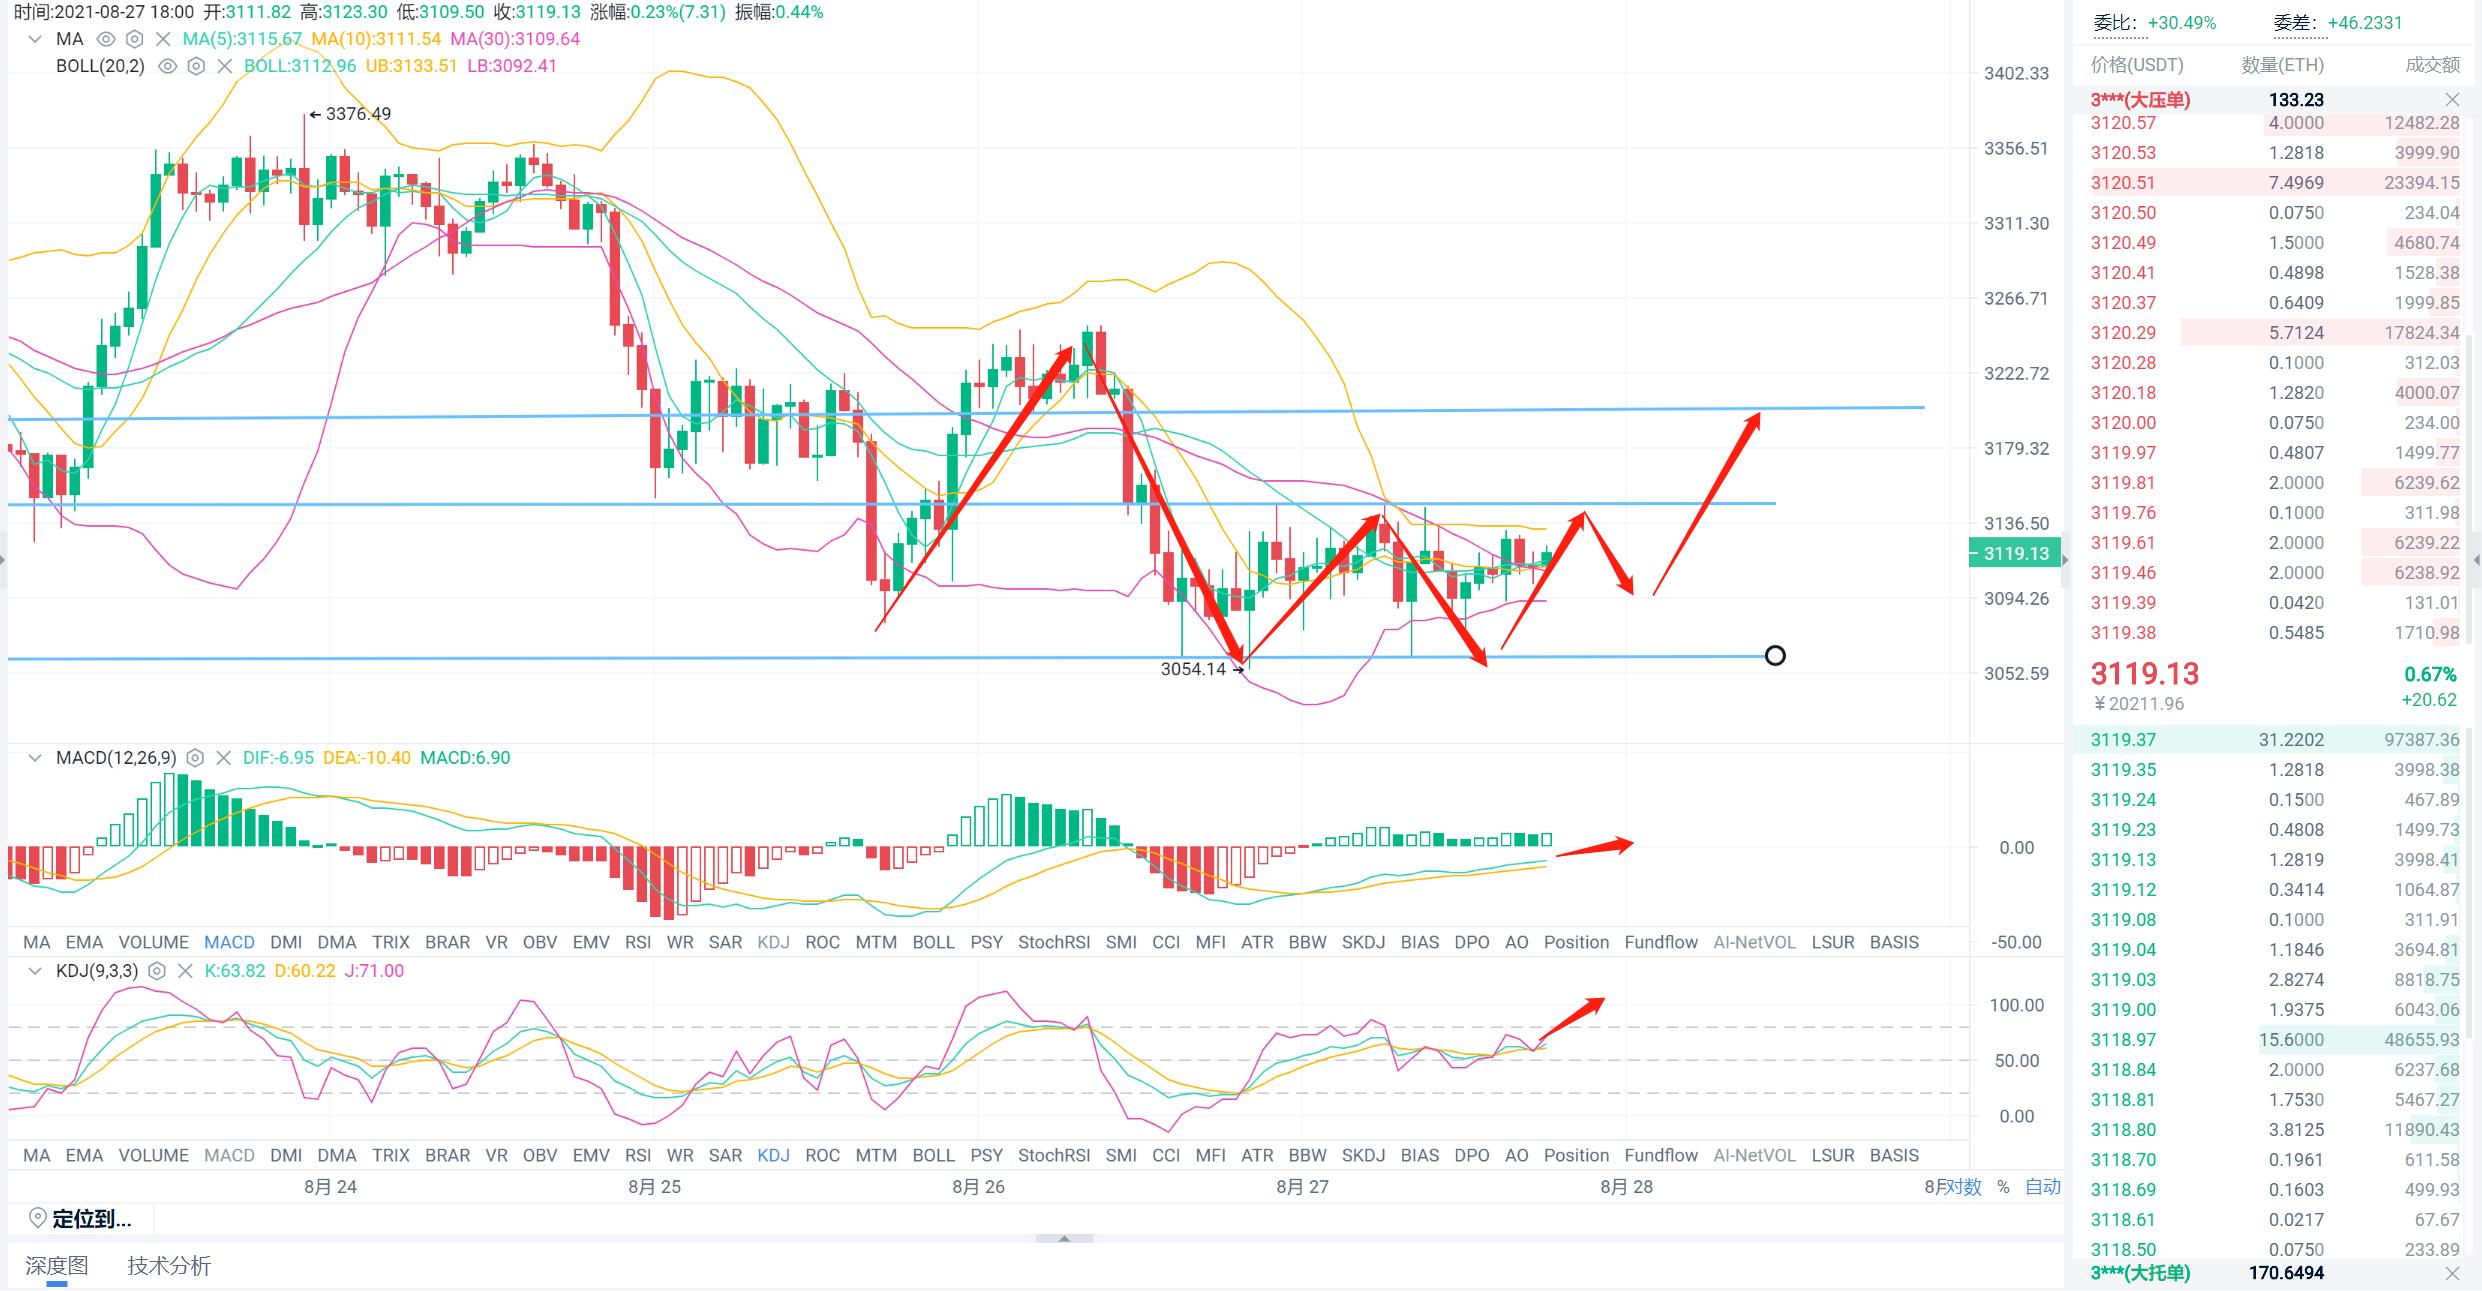Toggle MA indicator visibility eye

pyautogui.click(x=105, y=39)
